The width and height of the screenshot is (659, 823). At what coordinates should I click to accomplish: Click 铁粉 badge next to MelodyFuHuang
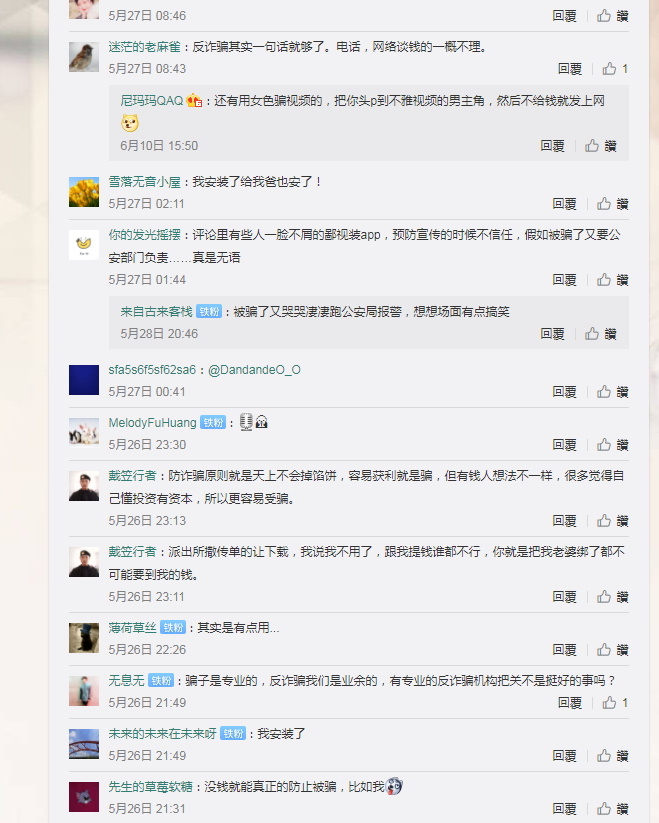(x=213, y=423)
